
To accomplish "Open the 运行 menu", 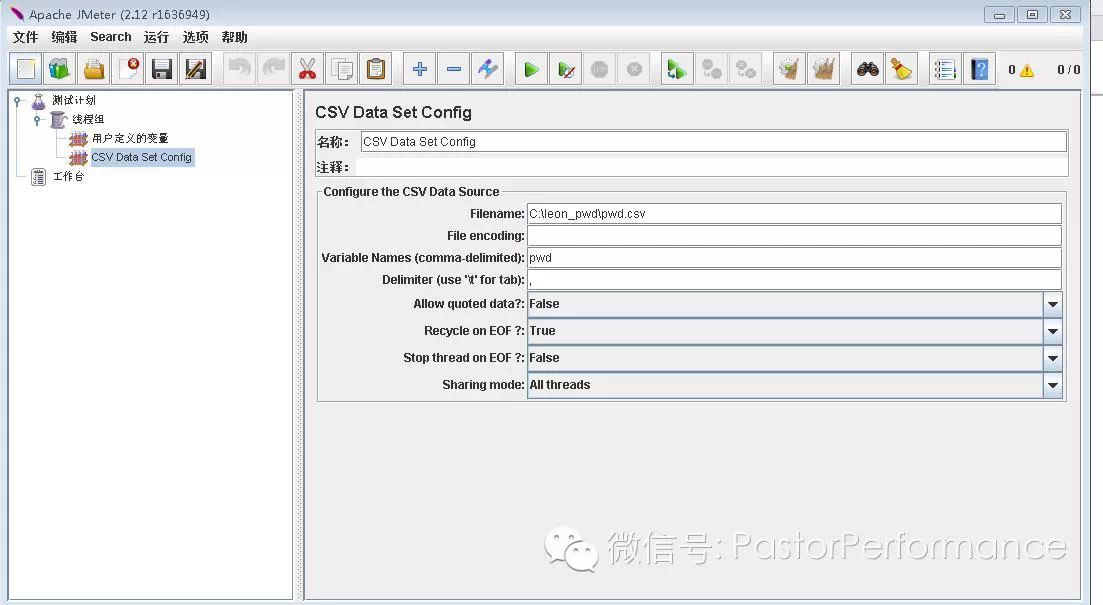I will 156,37.
